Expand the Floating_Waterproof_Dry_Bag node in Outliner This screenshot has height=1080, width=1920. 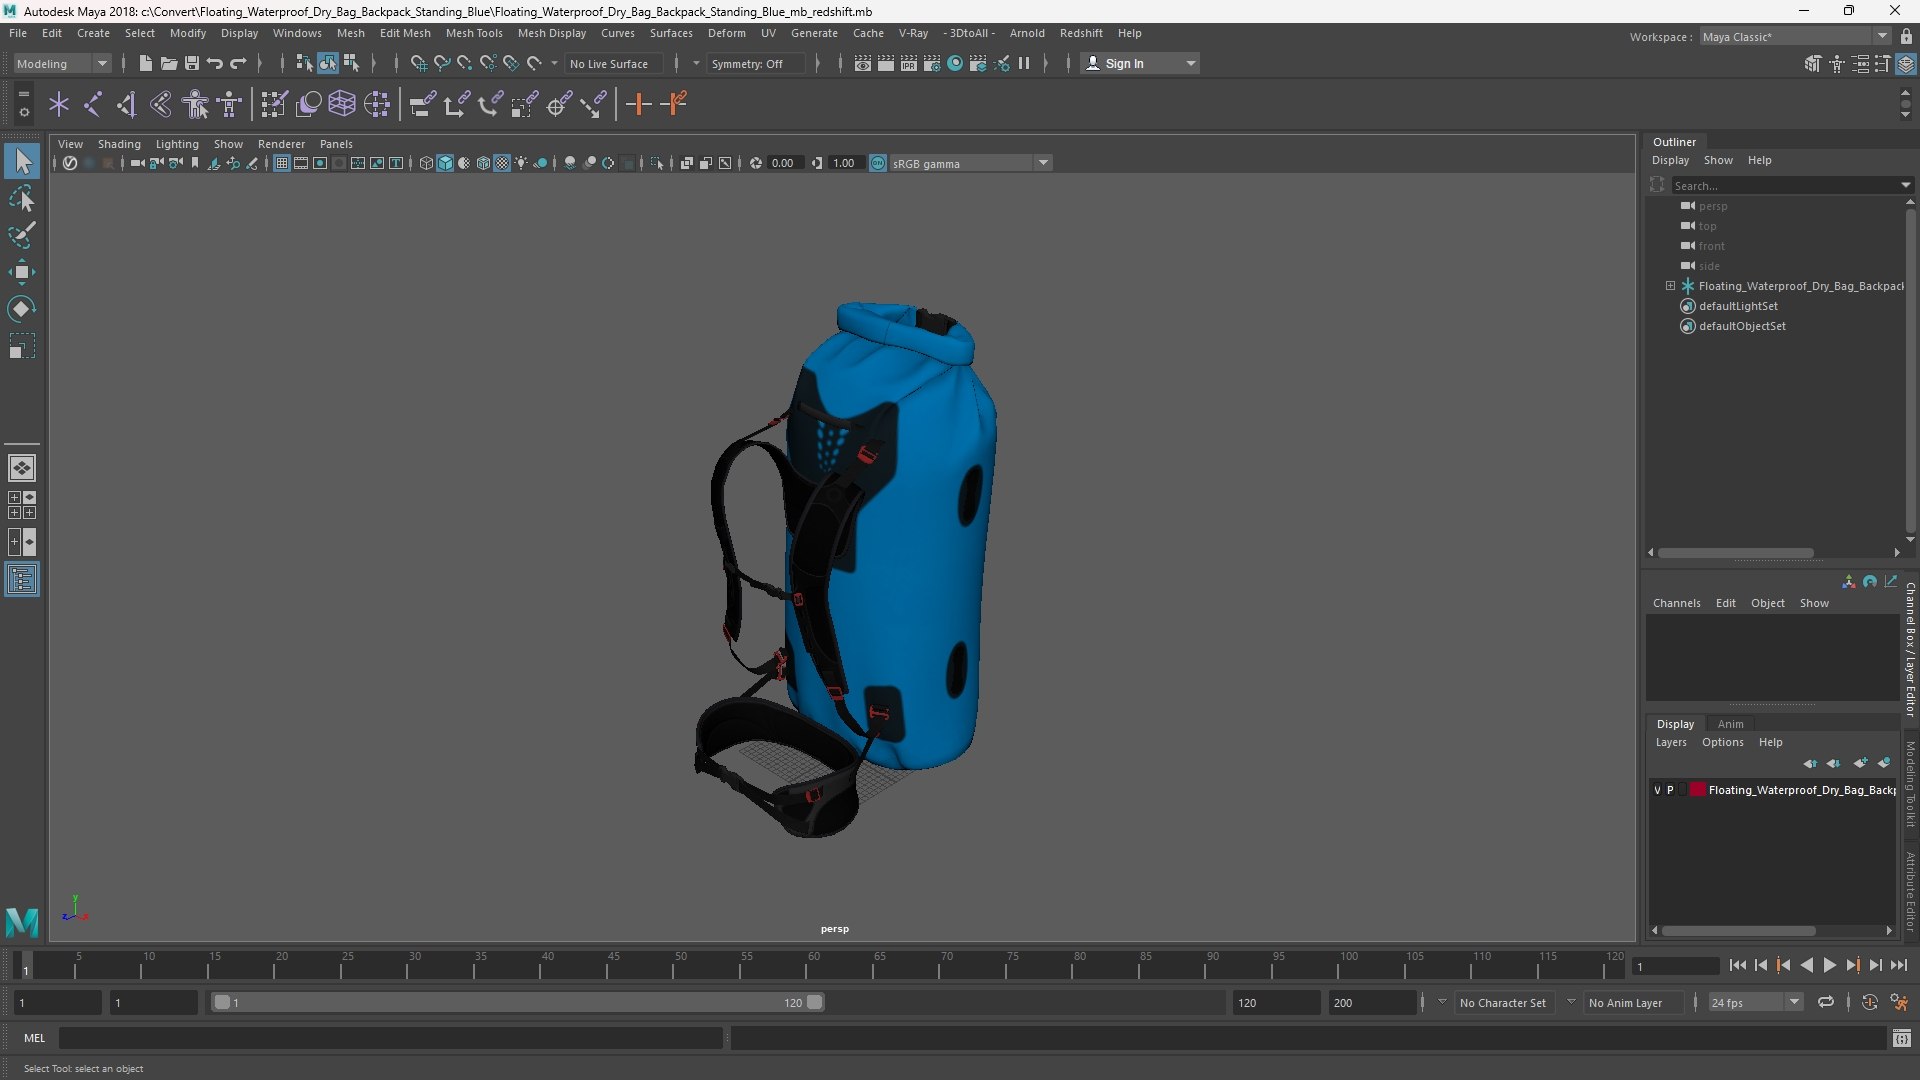coord(1670,286)
